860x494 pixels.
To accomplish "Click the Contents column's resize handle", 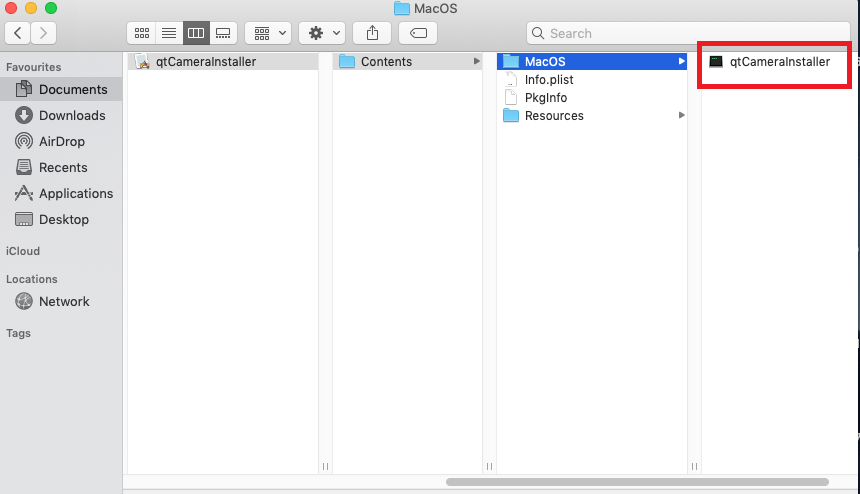I will click(489, 466).
